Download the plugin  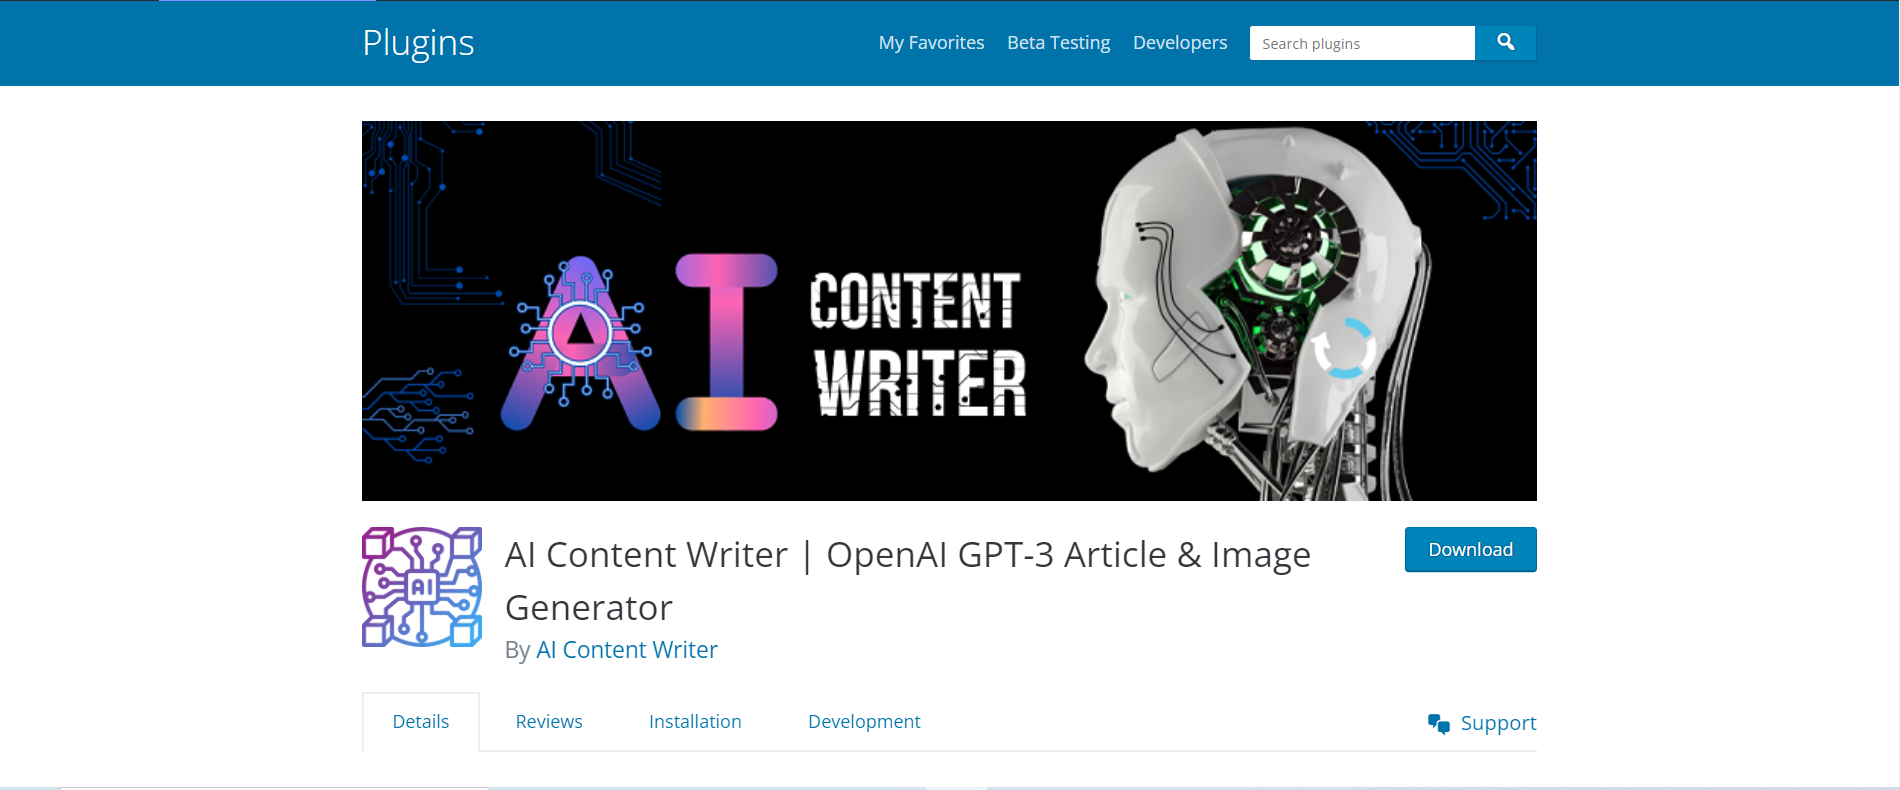click(1470, 550)
